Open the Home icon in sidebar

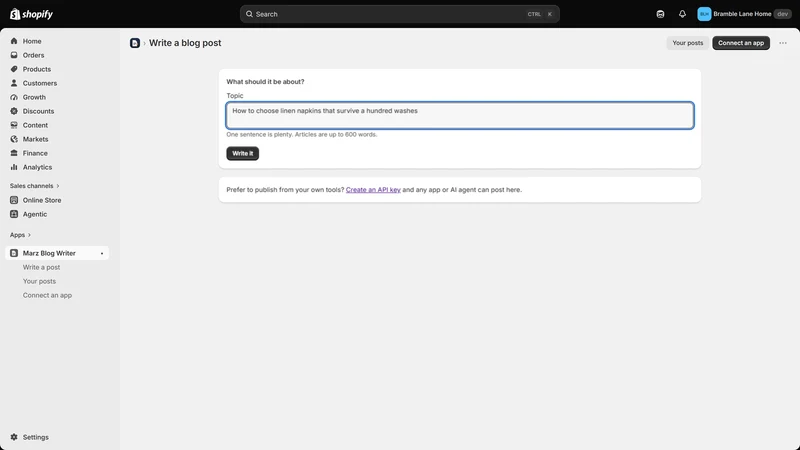tap(14, 41)
